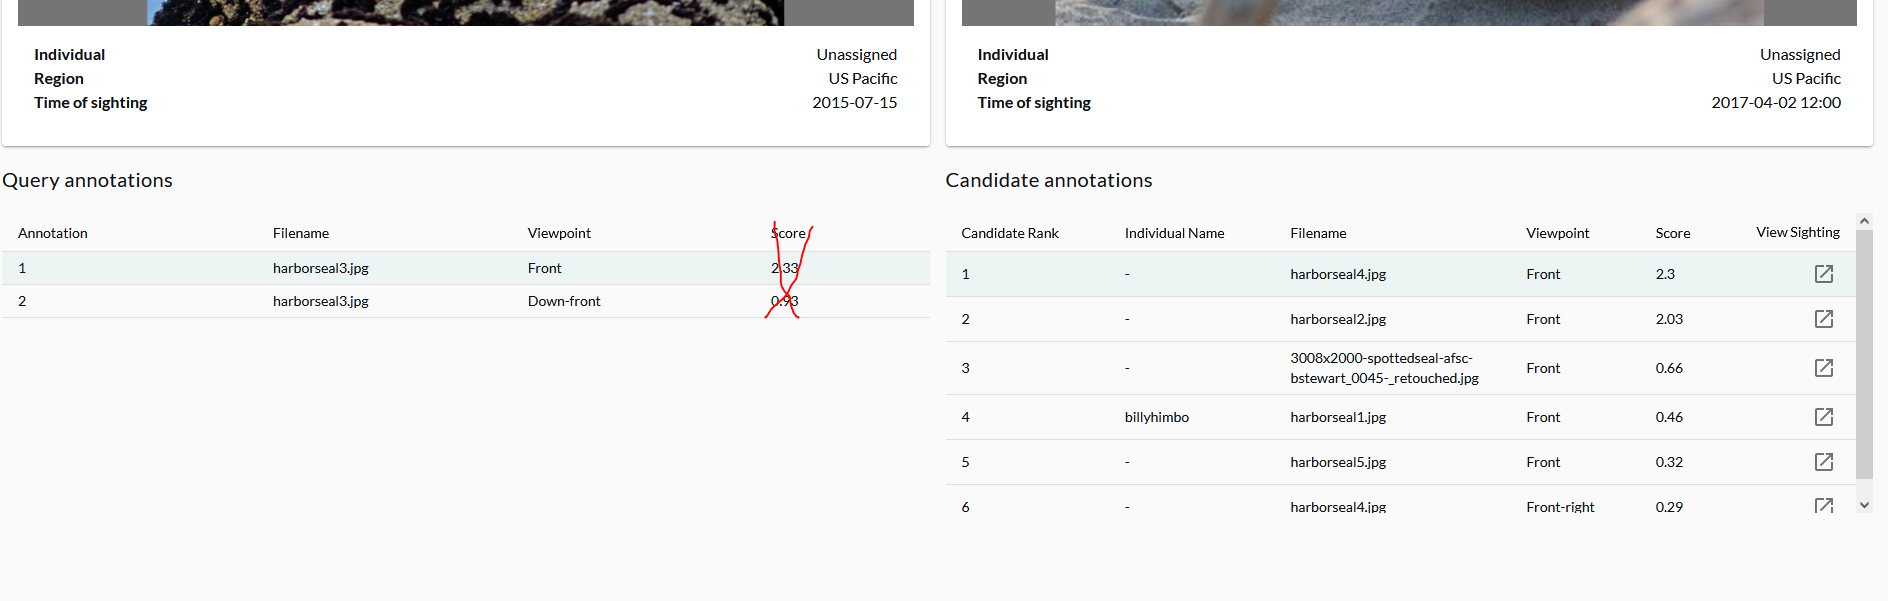Image resolution: width=1888 pixels, height=601 pixels.
Task: Open the billyhimbo individual profile
Action: 1157,417
